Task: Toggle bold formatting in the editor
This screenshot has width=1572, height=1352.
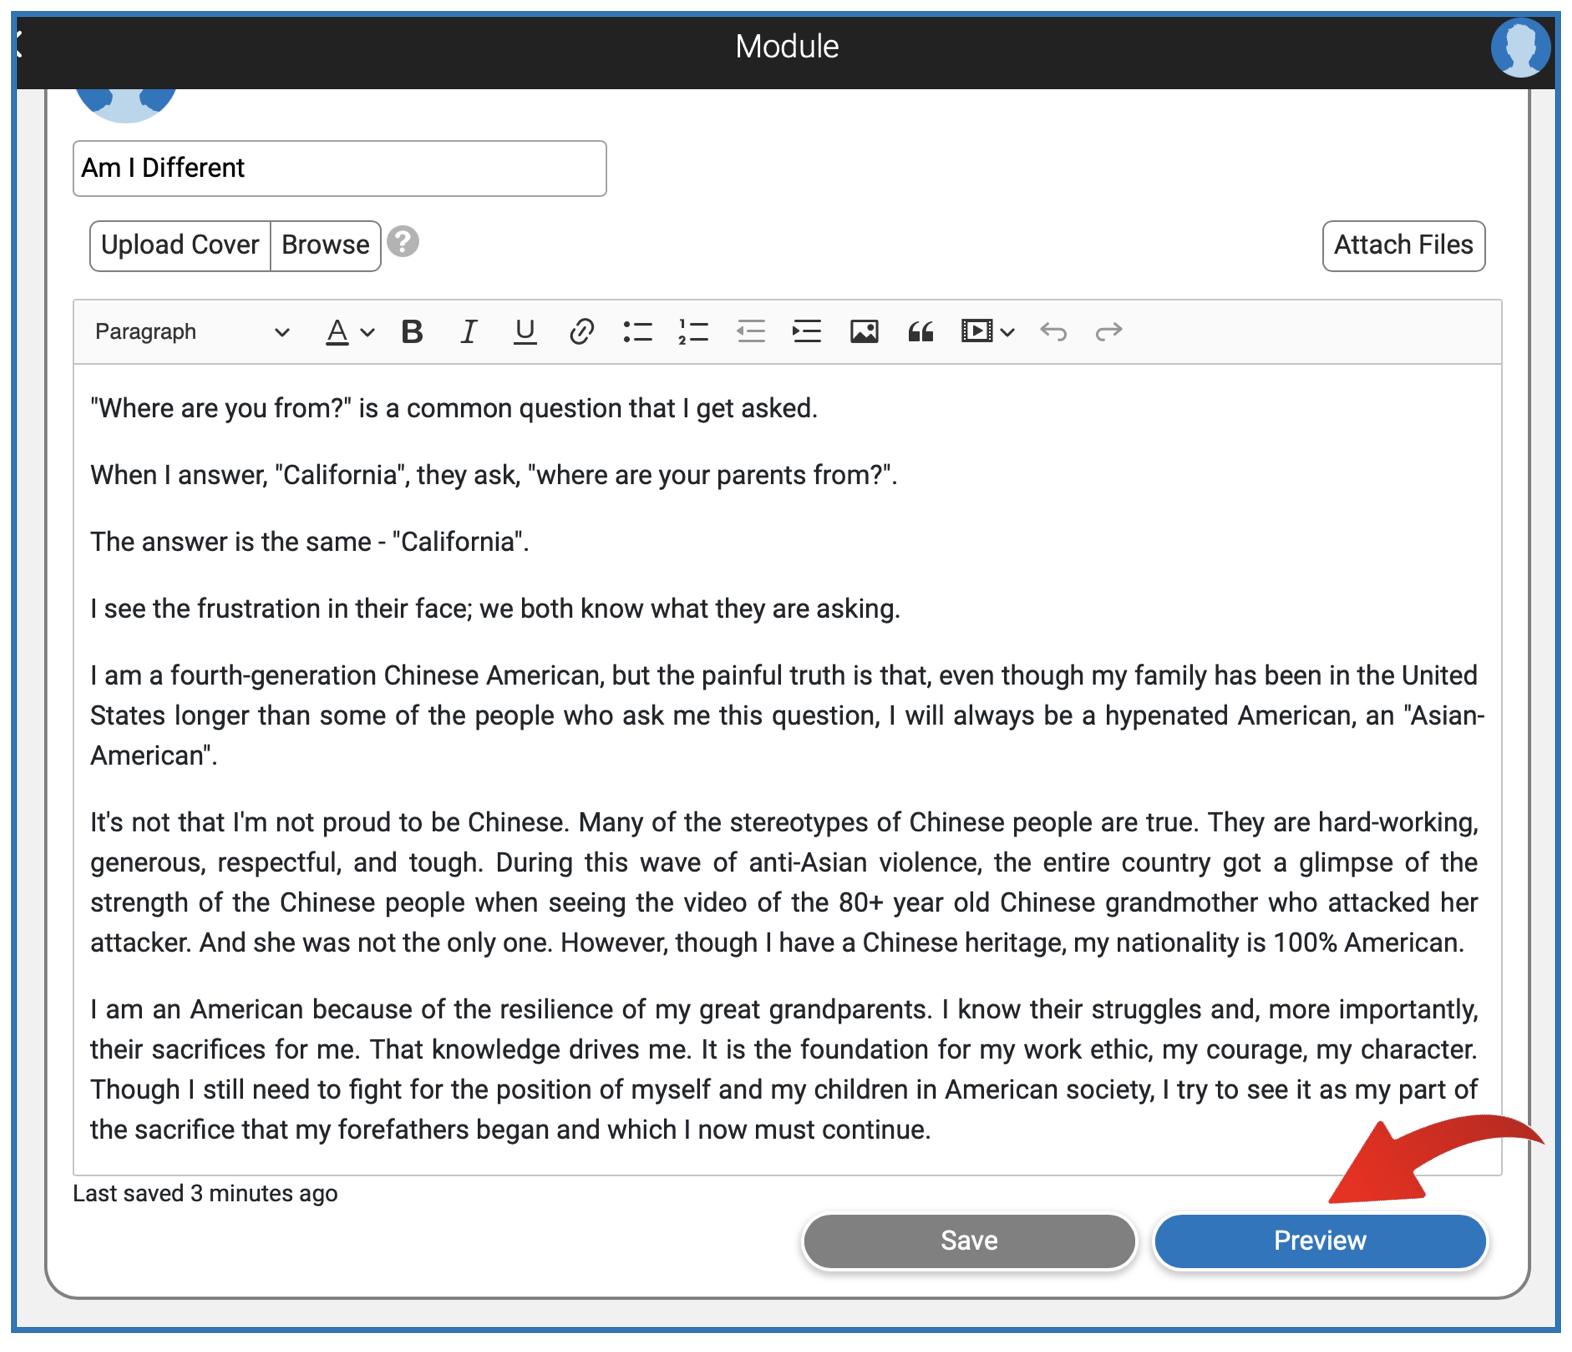Action: pos(412,332)
